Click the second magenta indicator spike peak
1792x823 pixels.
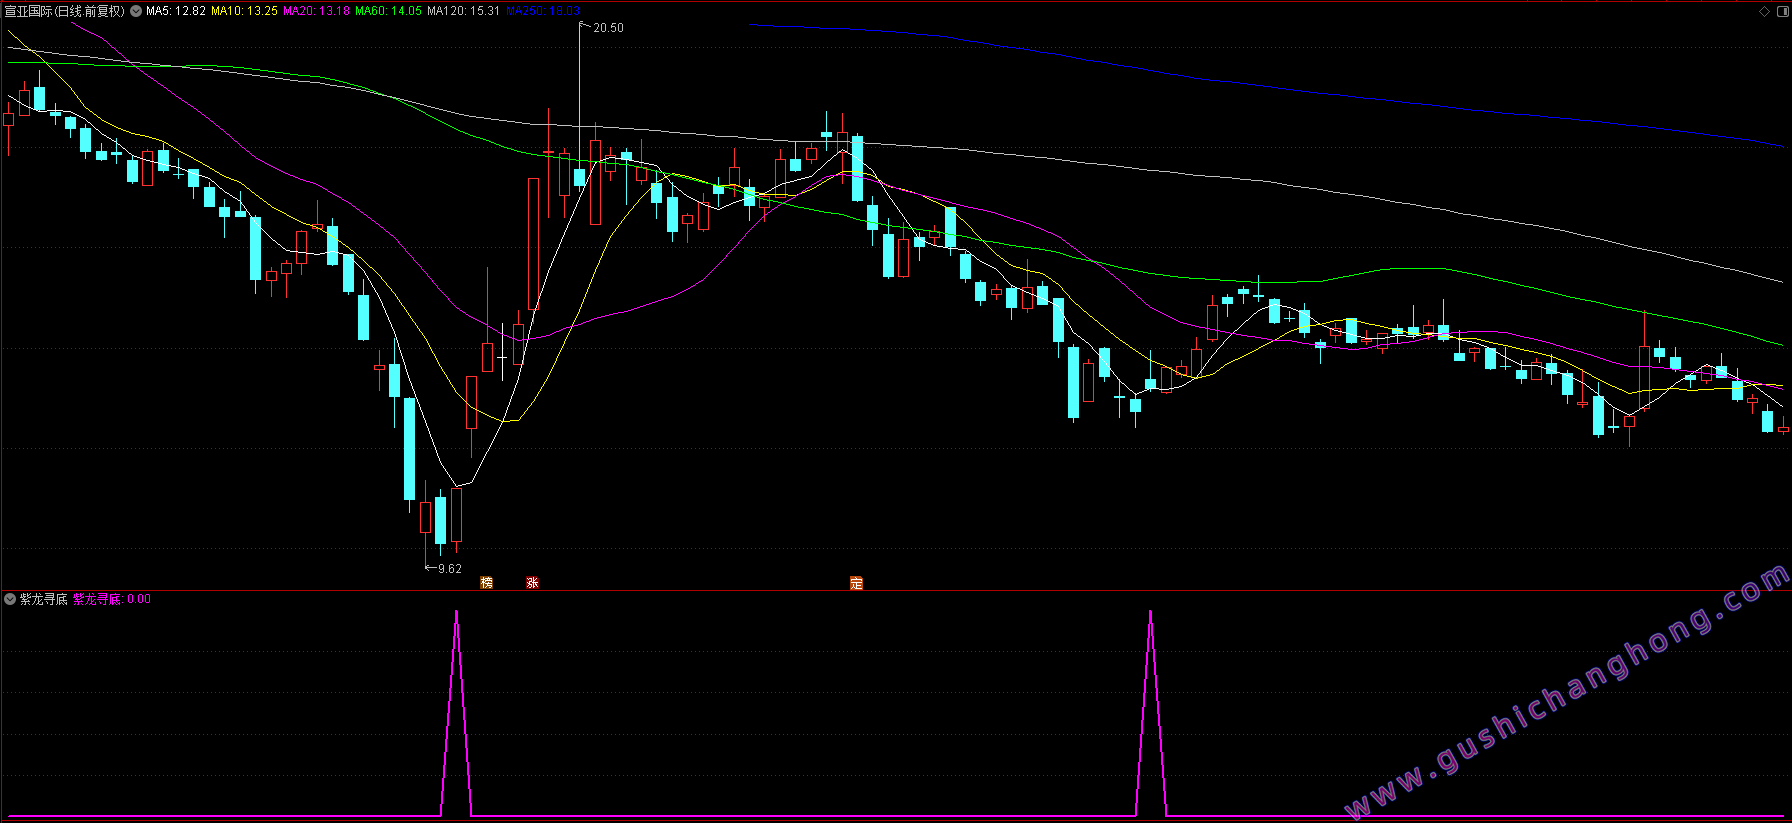coord(1151,611)
